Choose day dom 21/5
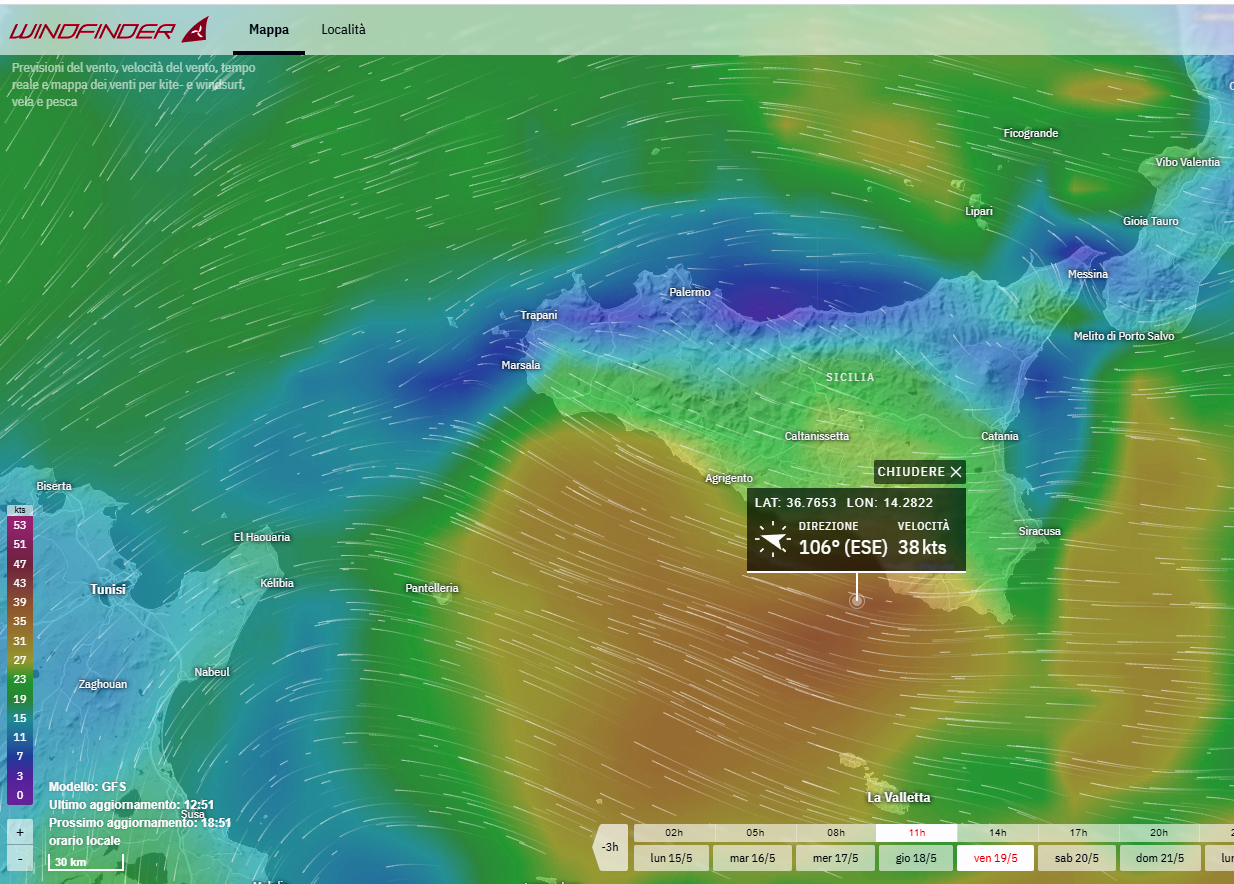 [x=1159, y=858]
